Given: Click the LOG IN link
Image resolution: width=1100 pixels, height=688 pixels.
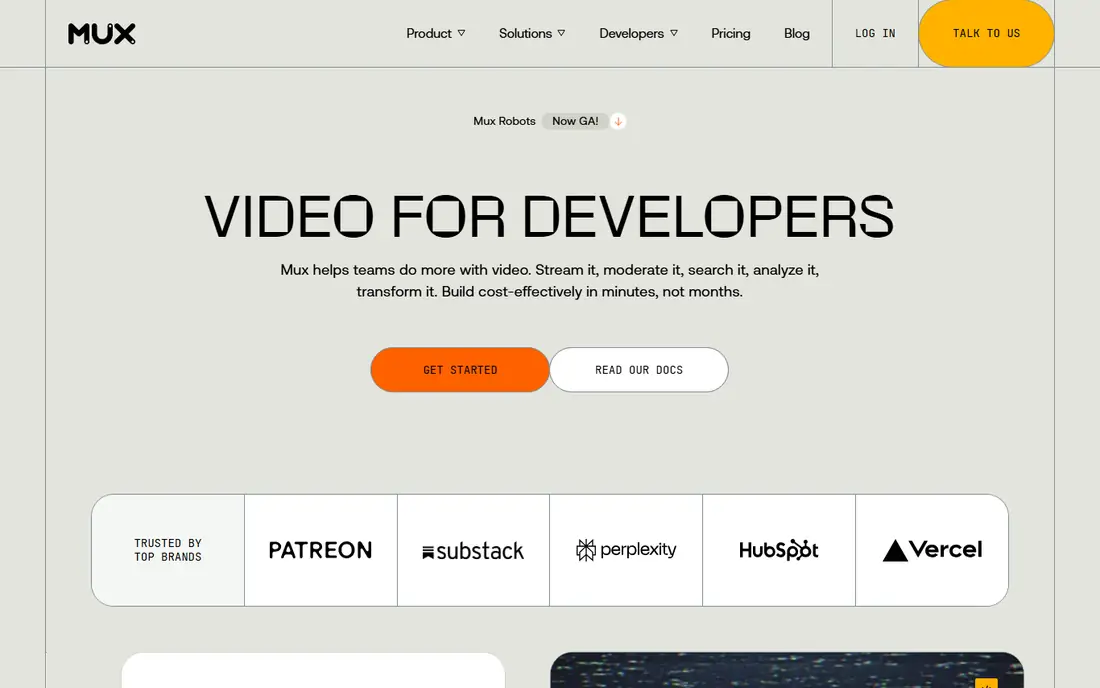Looking at the screenshot, I should [875, 33].
